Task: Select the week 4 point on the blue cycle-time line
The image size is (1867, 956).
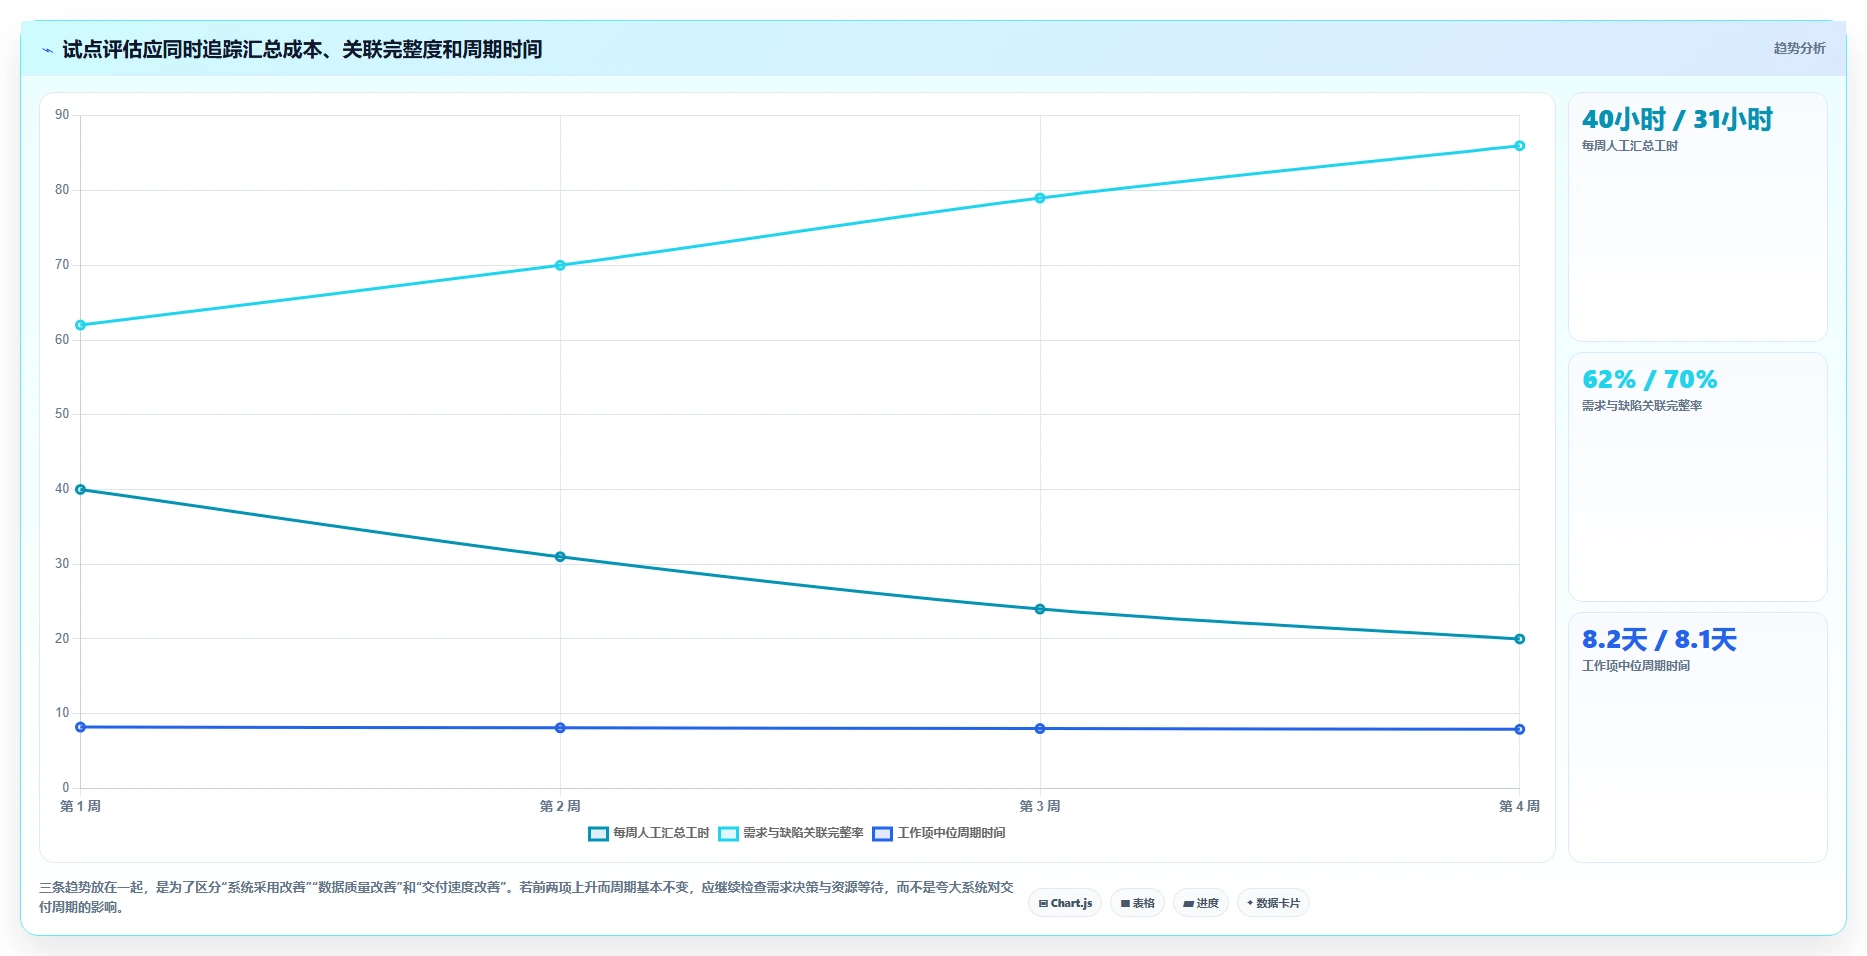Action: [x=1519, y=729]
